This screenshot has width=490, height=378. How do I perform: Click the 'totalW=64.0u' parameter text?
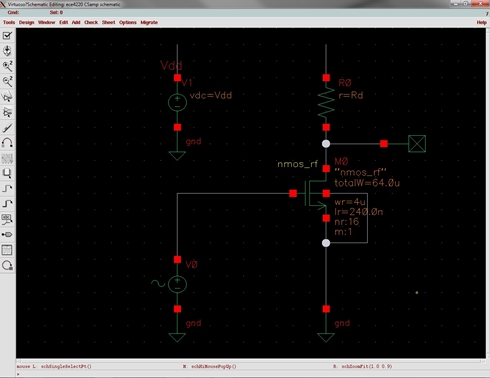(x=367, y=183)
